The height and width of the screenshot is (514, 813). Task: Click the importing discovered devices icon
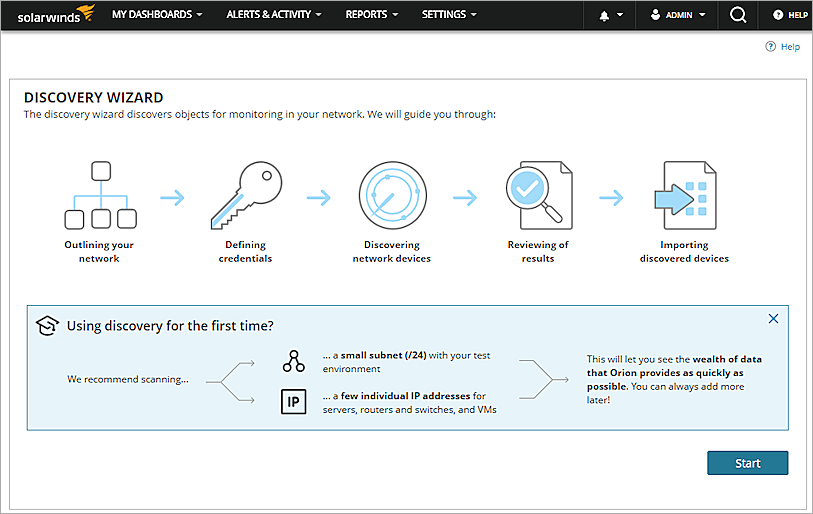coord(684,195)
